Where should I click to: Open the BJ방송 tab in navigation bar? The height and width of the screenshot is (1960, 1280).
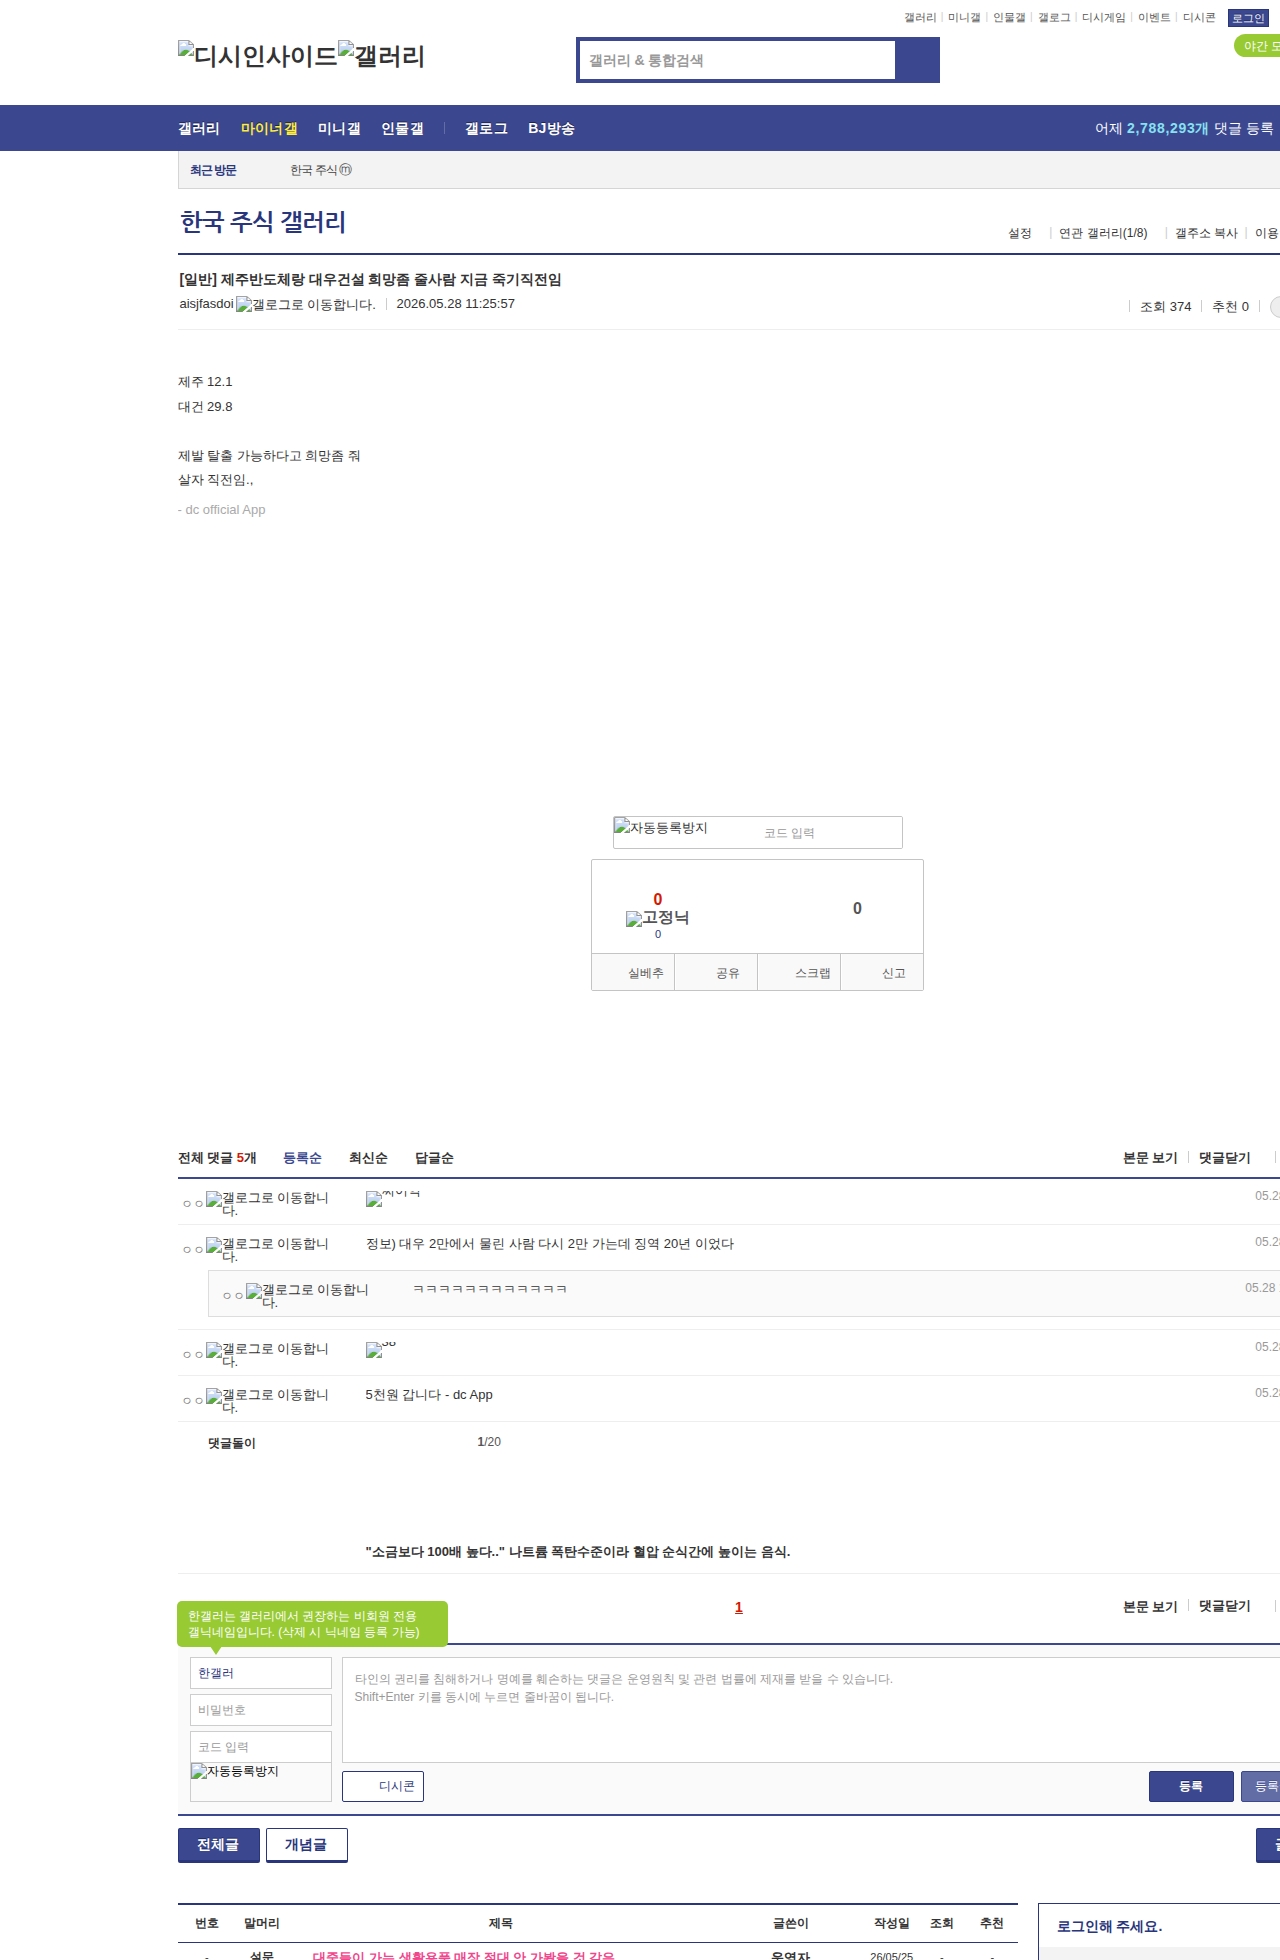pyautogui.click(x=551, y=129)
